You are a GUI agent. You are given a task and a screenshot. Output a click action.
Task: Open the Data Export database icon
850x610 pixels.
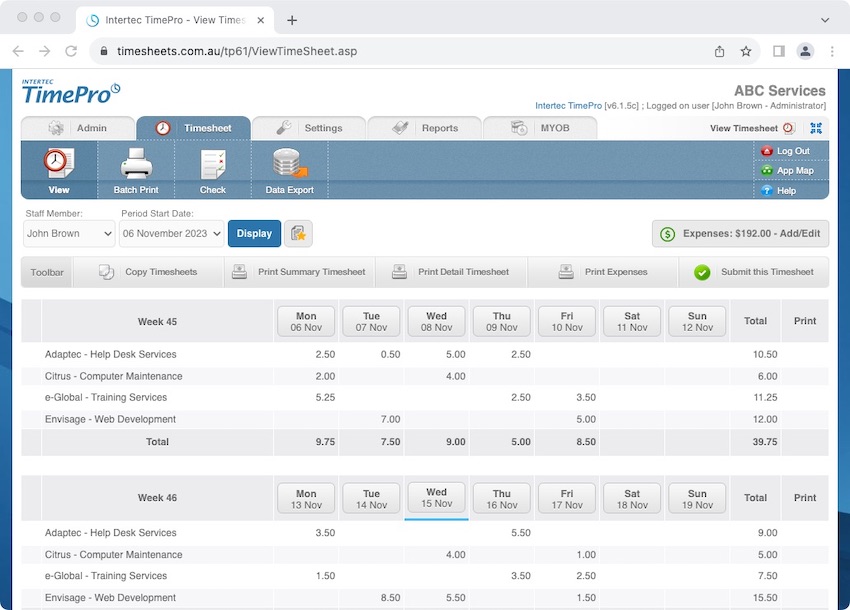[x=290, y=163]
